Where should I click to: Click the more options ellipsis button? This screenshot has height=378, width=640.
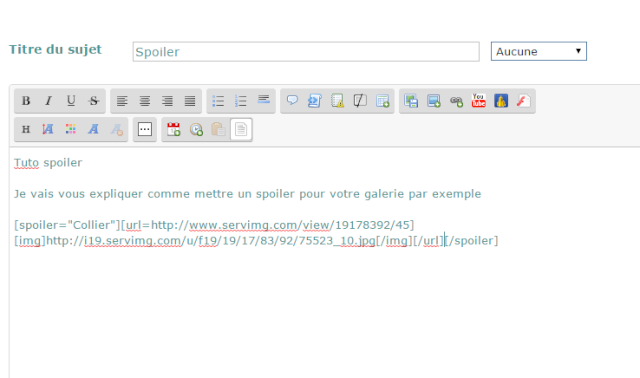coord(145,129)
